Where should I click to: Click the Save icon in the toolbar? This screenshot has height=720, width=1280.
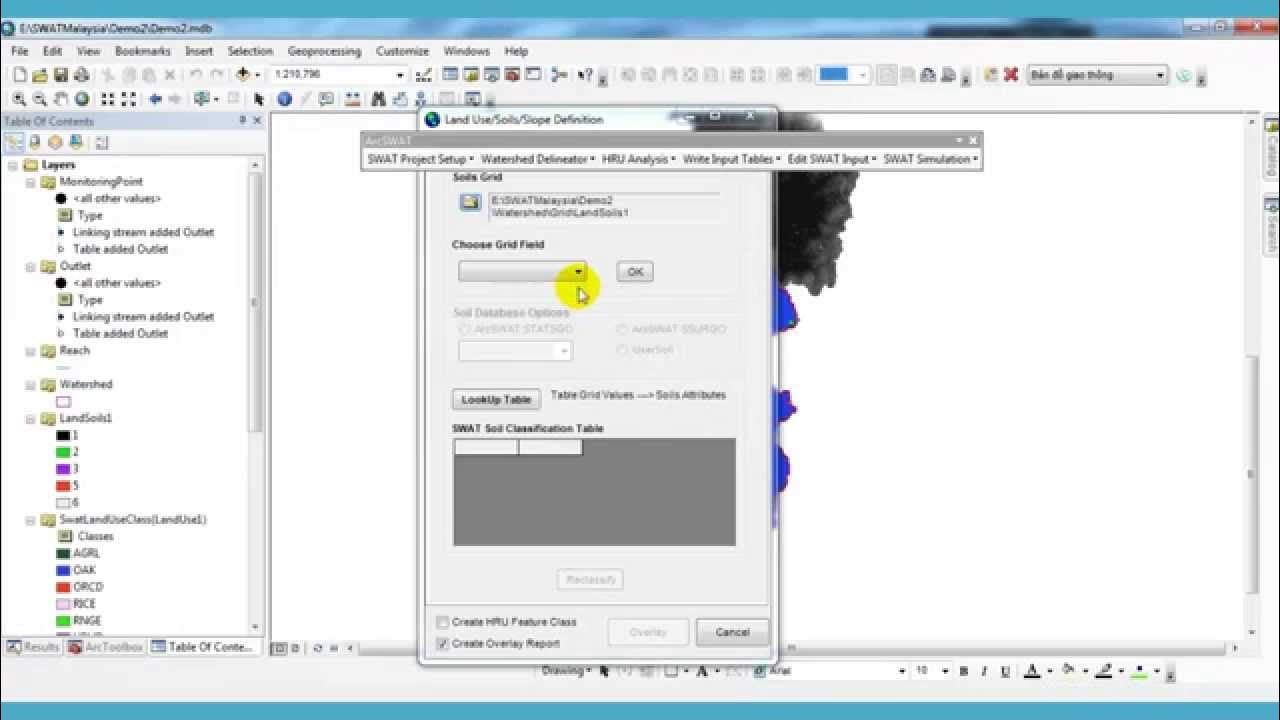coord(60,75)
